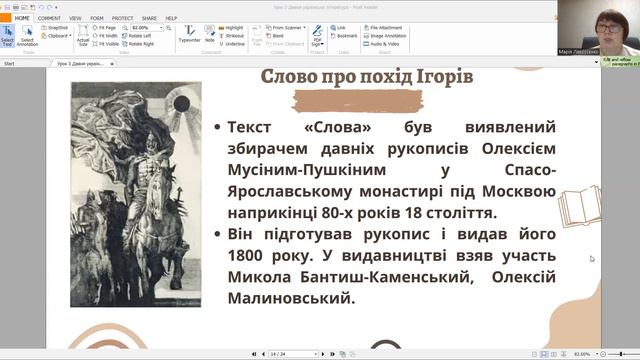640x360 pixels.
Task: Insert an Image Annotation
Action: click(x=384, y=36)
